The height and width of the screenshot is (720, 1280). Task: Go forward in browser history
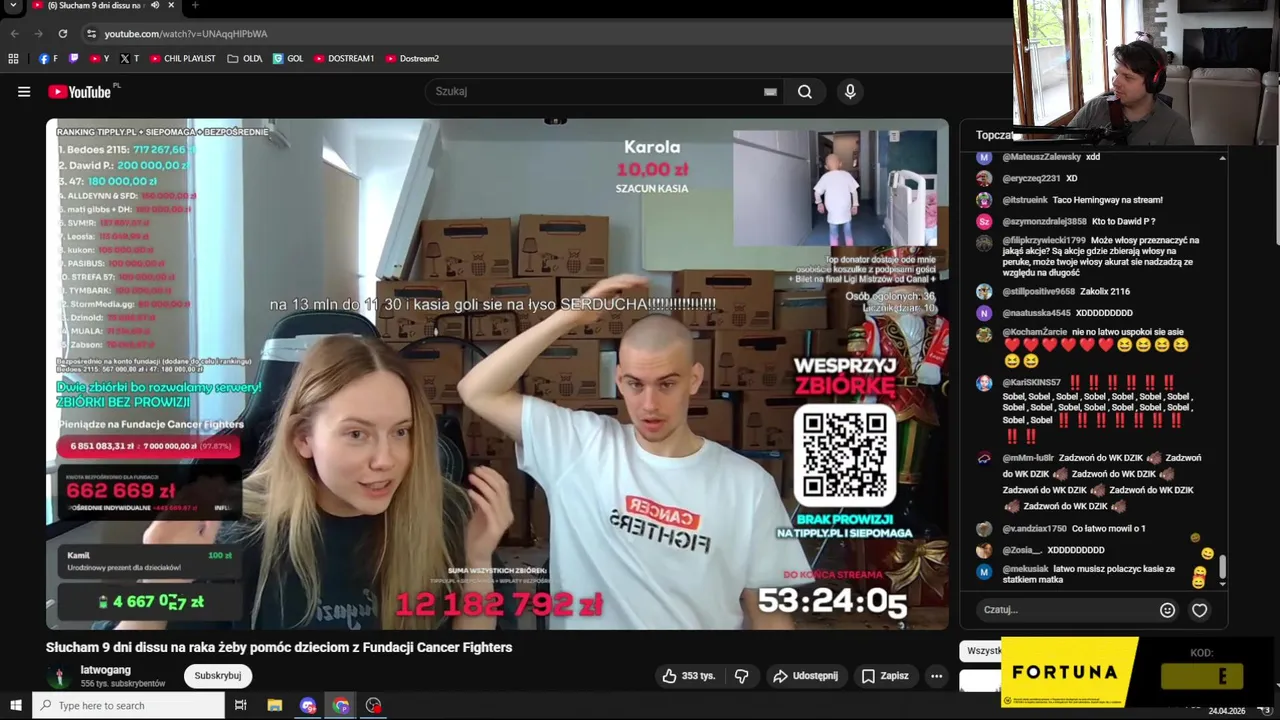click(x=38, y=33)
